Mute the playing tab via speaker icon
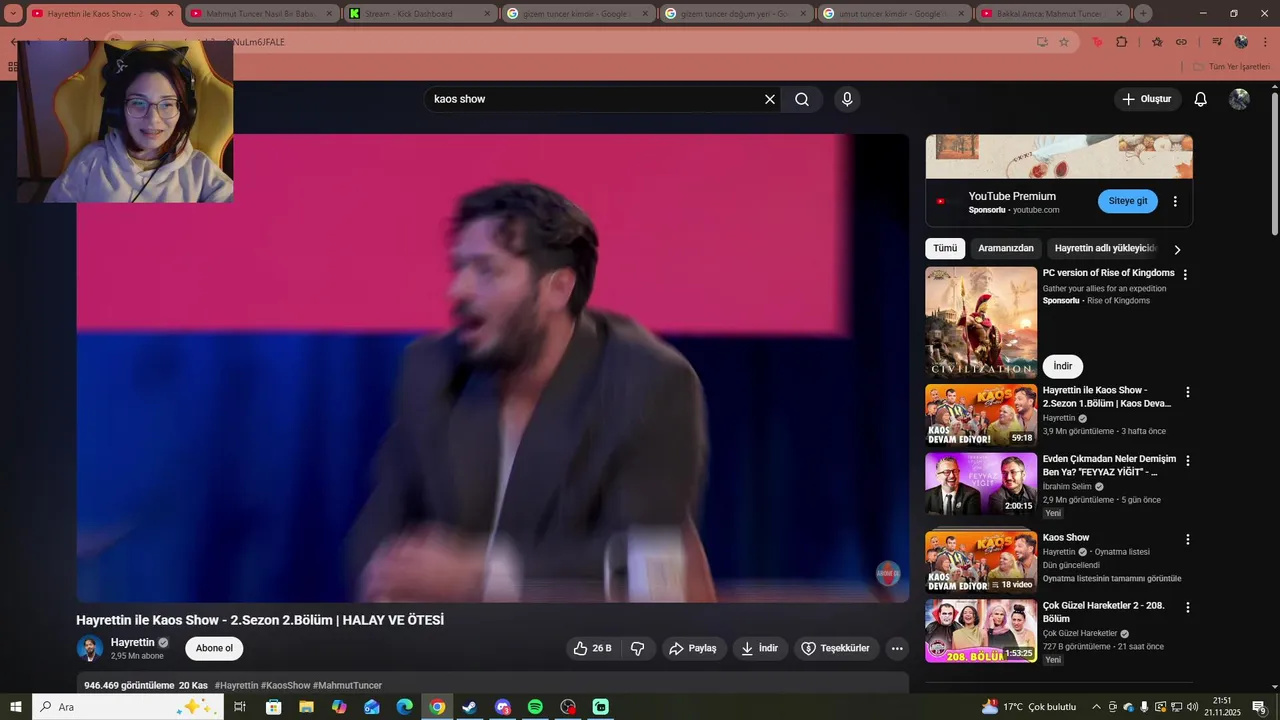1280x720 pixels. tap(154, 14)
